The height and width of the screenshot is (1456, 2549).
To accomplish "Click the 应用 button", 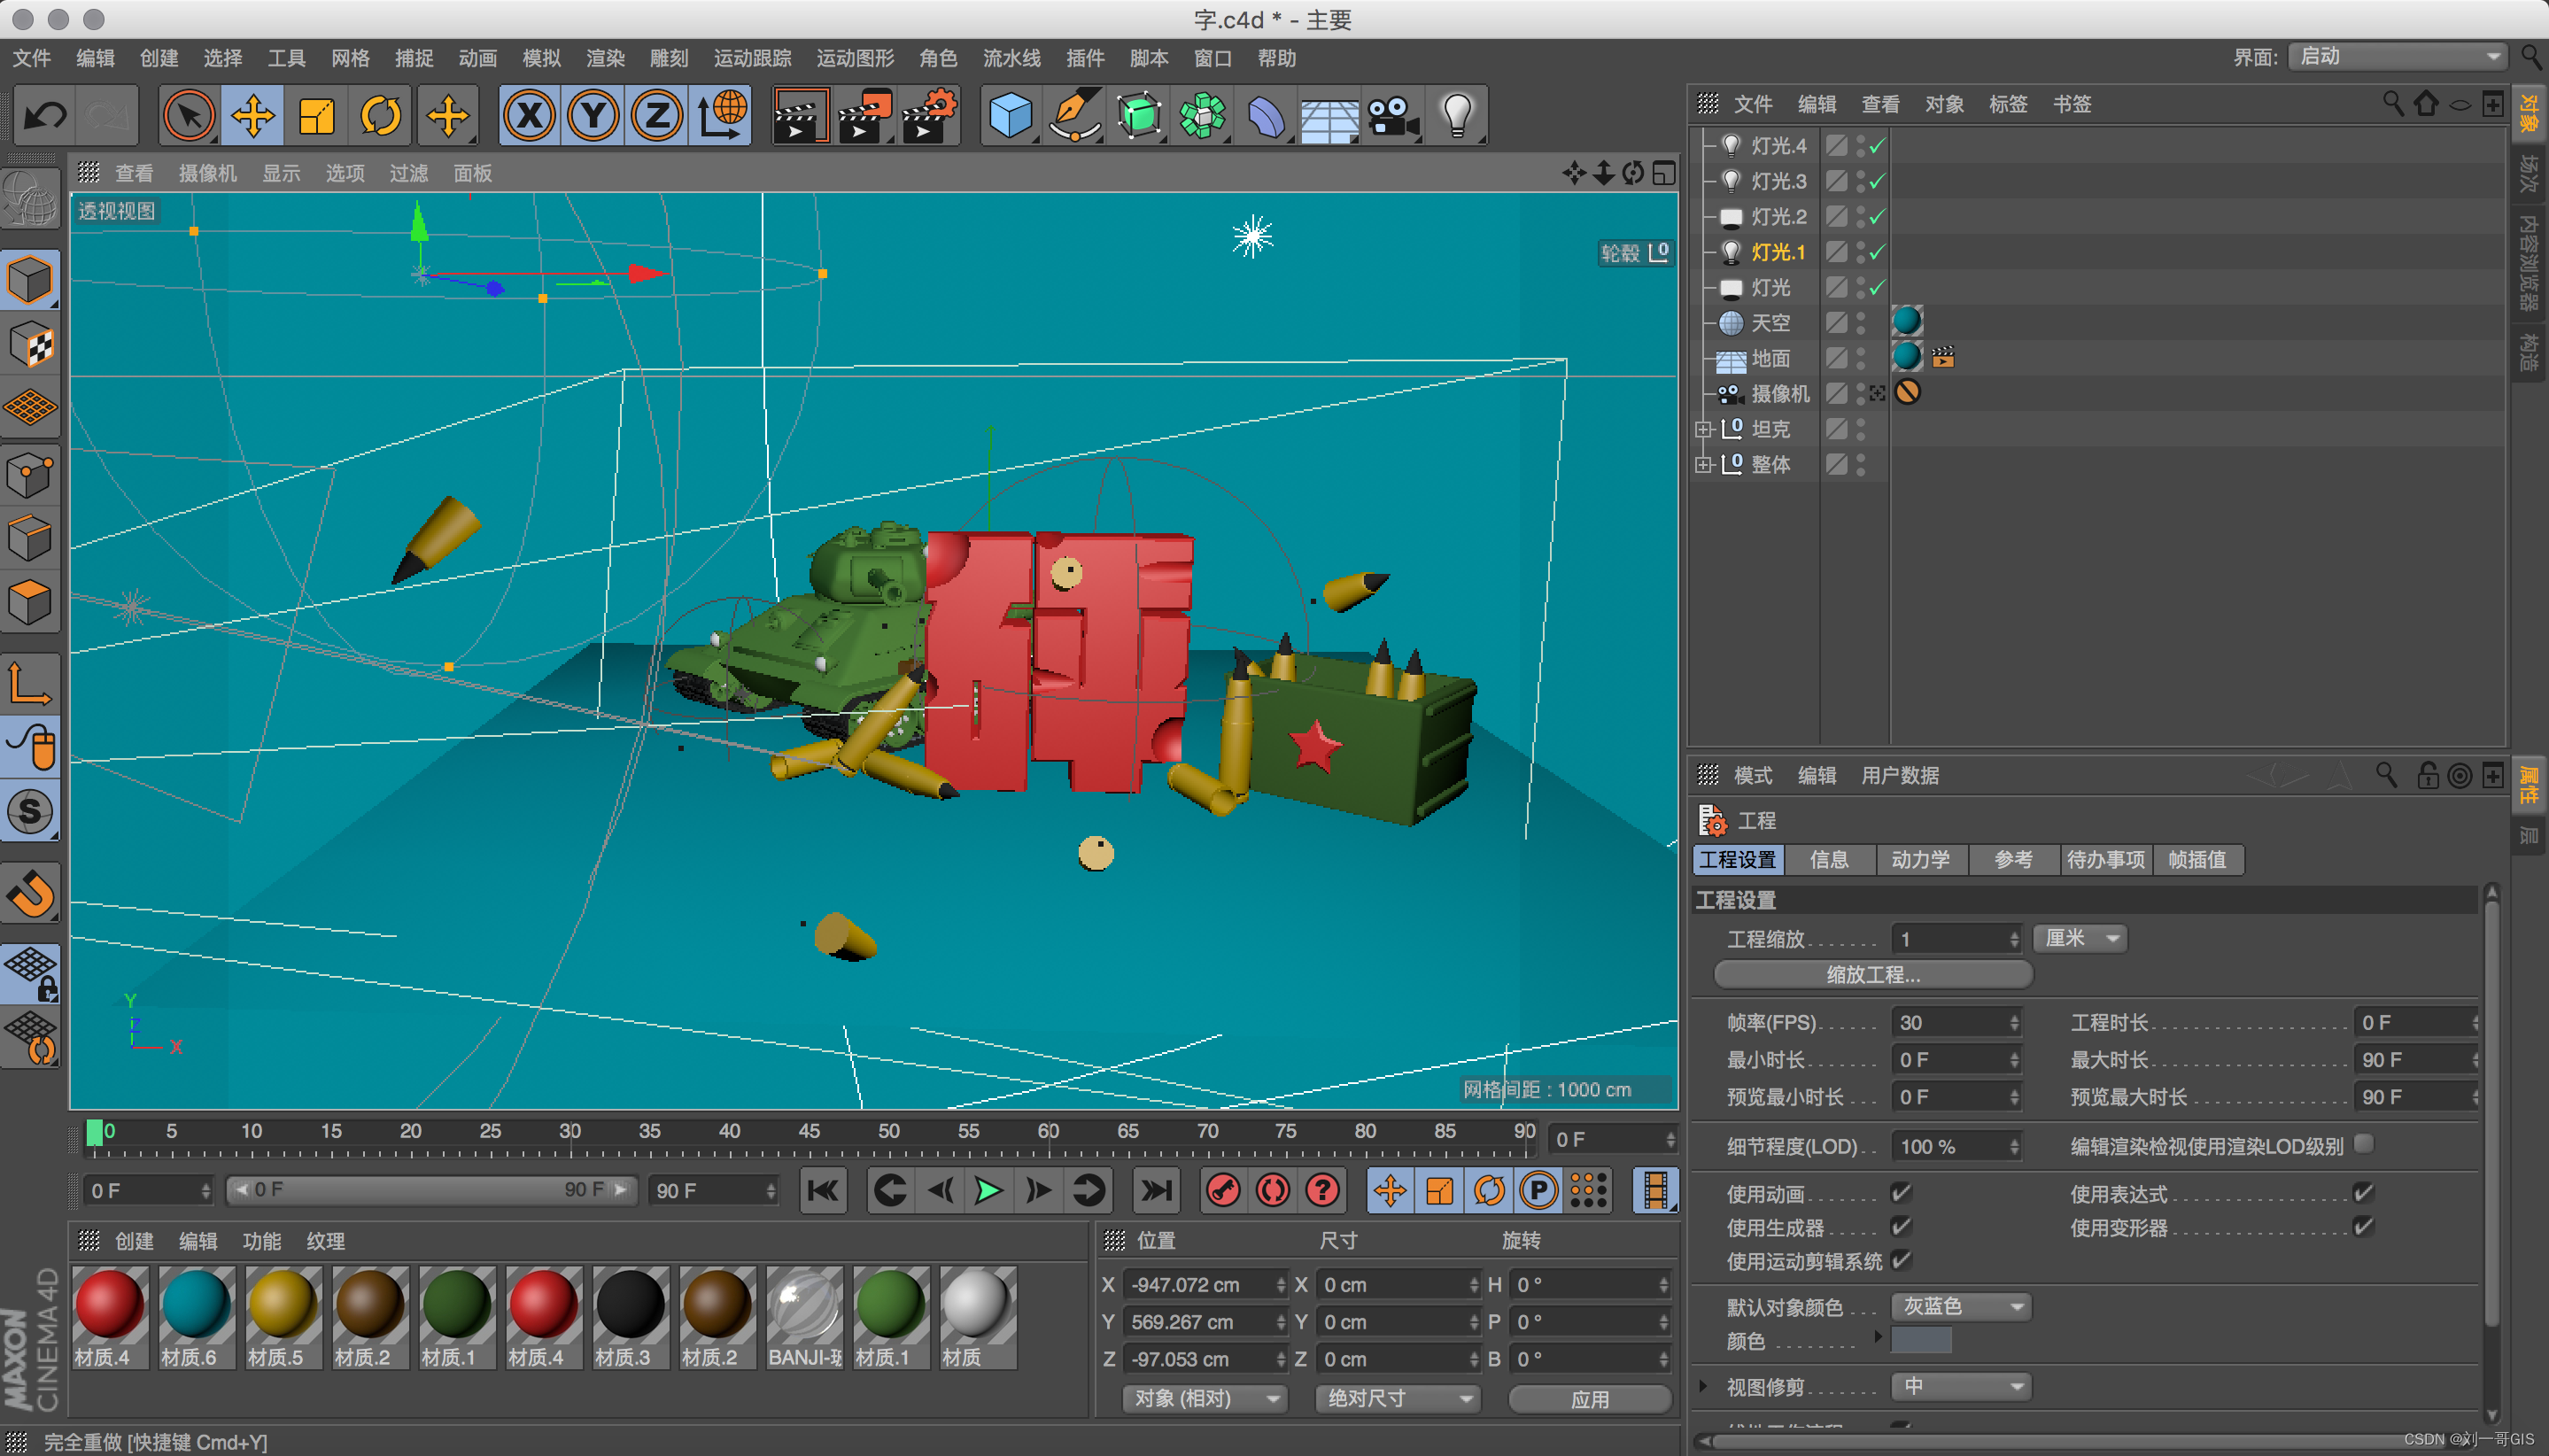I will pyautogui.click(x=1589, y=1398).
